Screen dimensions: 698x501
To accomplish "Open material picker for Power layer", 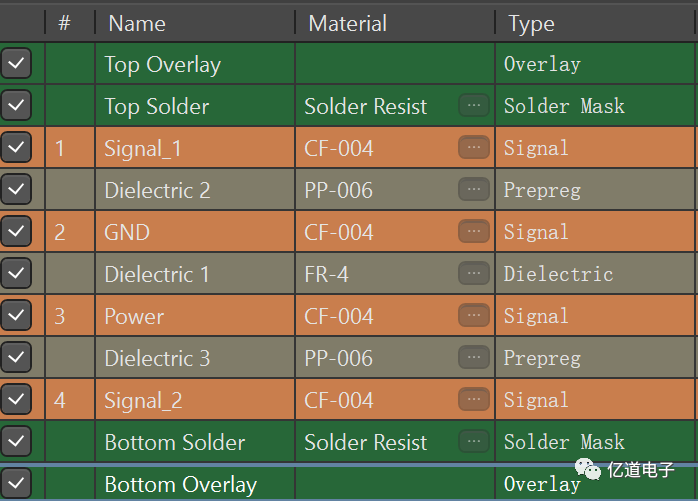I will [474, 315].
